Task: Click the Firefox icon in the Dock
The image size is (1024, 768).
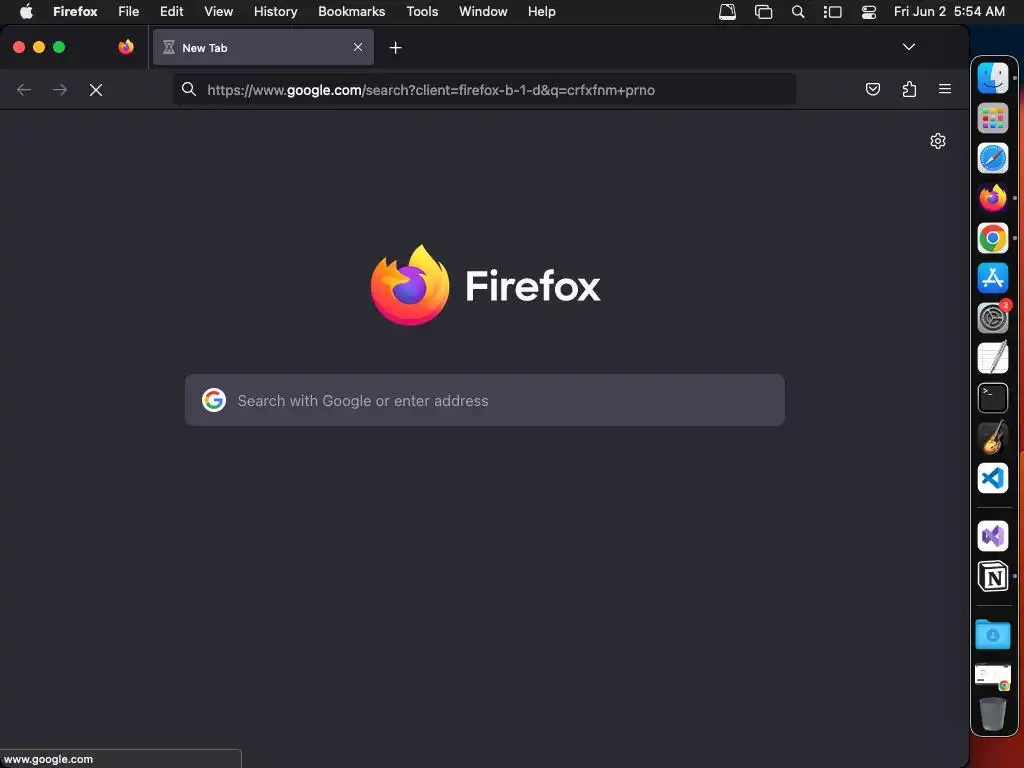Action: click(993, 198)
